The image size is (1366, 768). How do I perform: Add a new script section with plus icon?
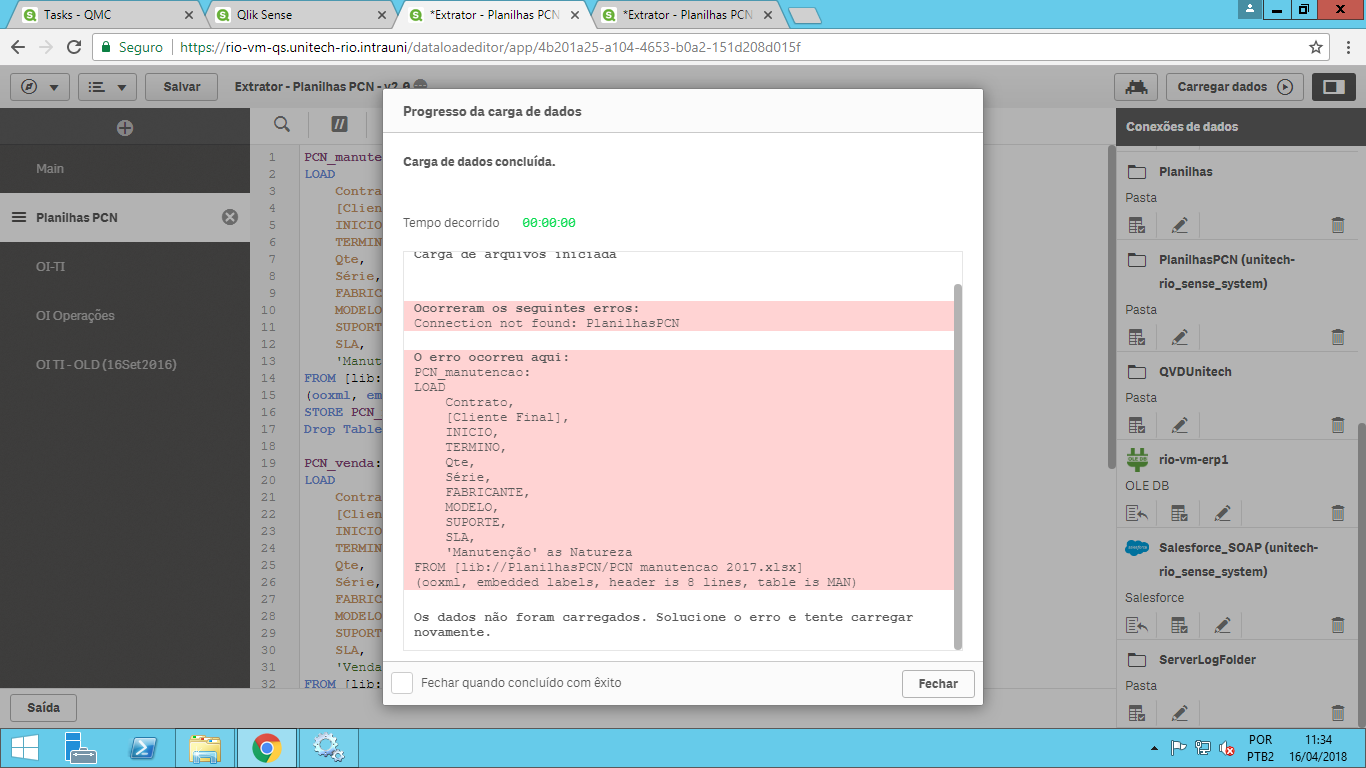[x=125, y=127]
